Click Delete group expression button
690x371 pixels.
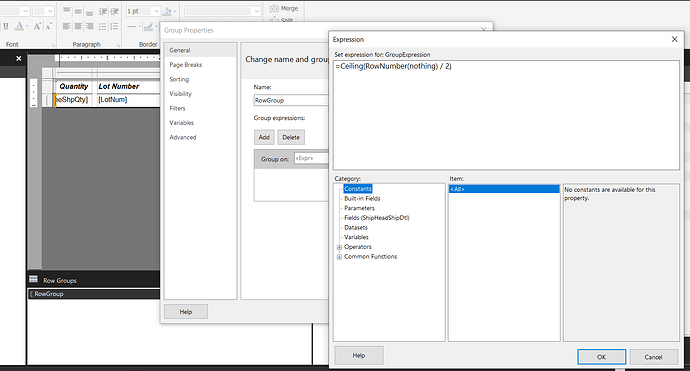(x=291, y=137)
